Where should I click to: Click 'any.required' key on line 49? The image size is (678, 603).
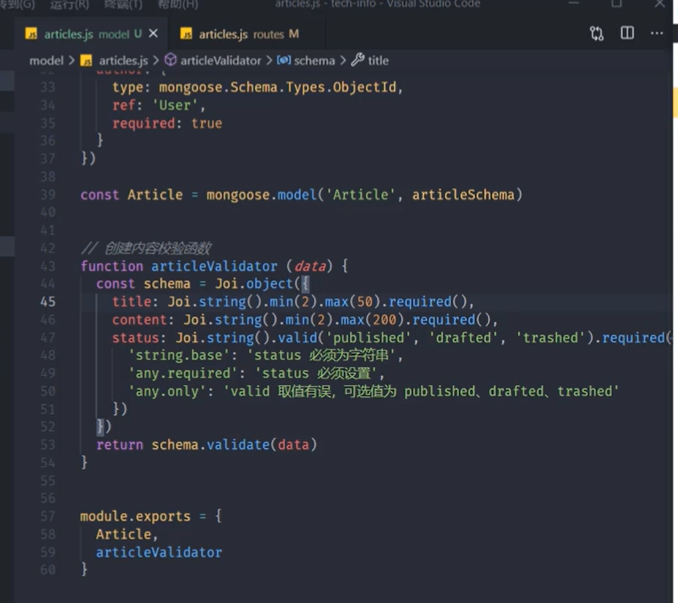point(183,373)
